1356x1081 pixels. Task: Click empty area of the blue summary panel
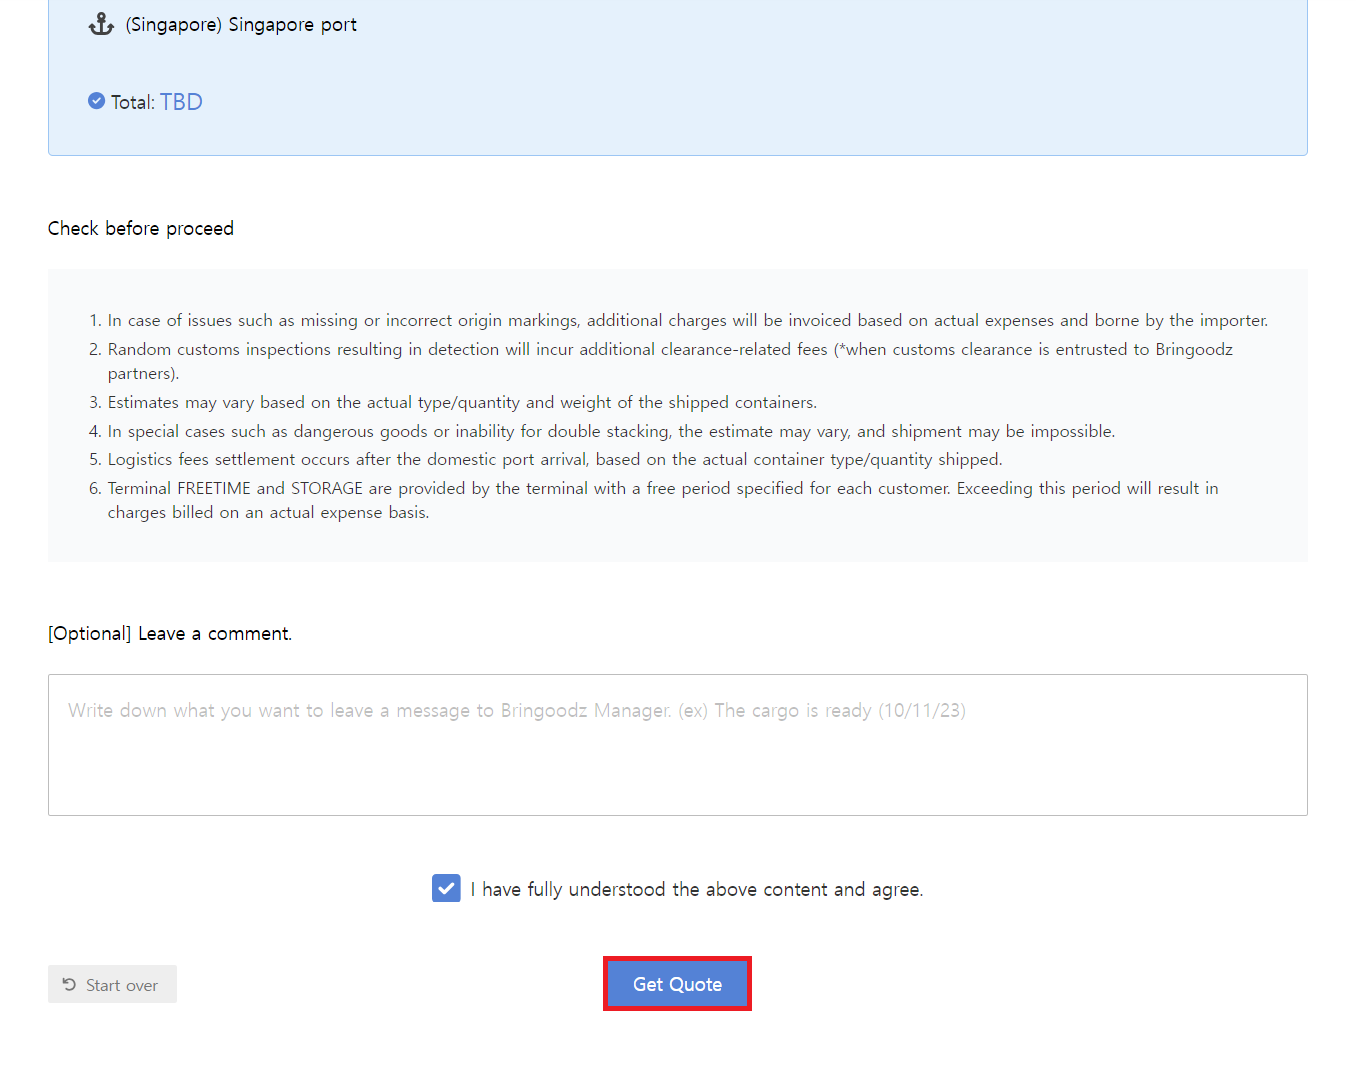click(x=800, y=80)
